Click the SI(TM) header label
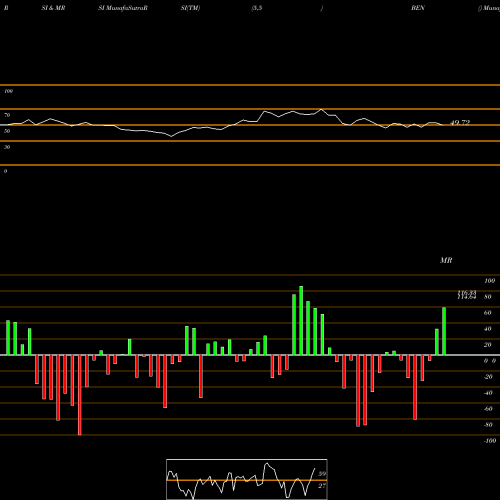 click(190, 8)
